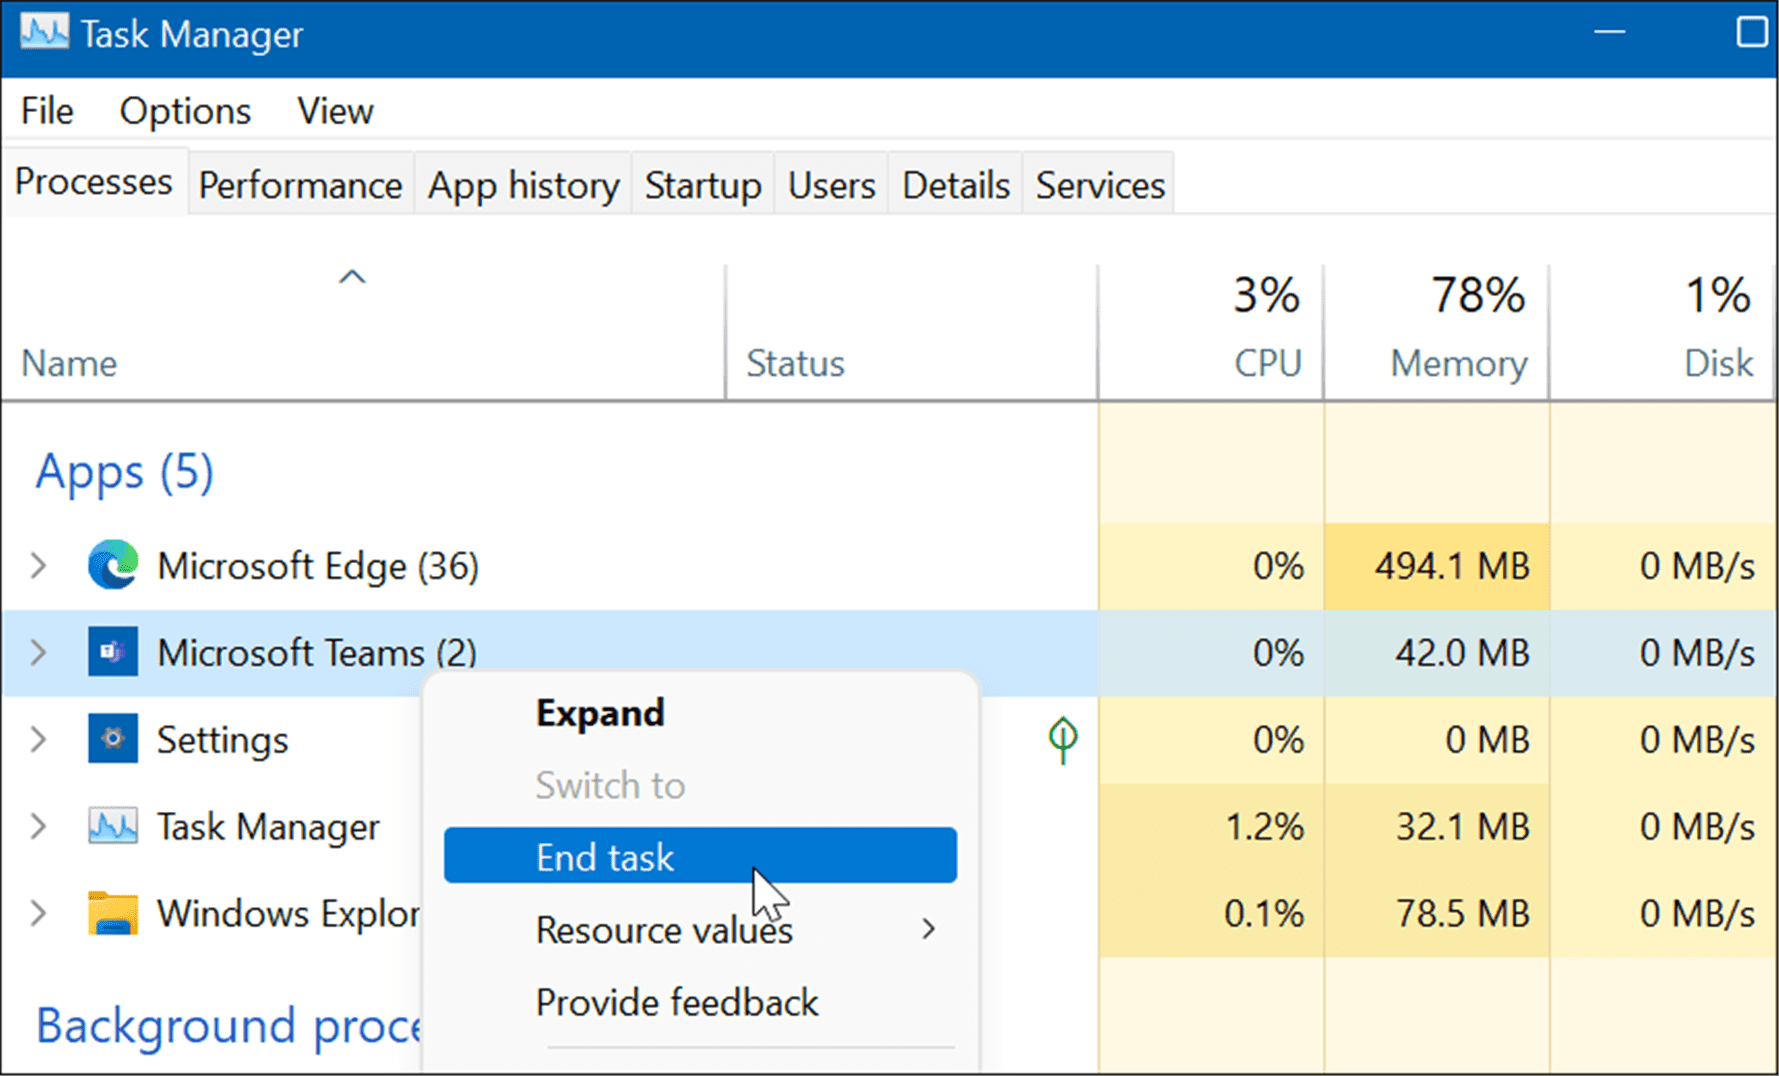
Task: Switch to the Services tab
Action: (1098, 184)
